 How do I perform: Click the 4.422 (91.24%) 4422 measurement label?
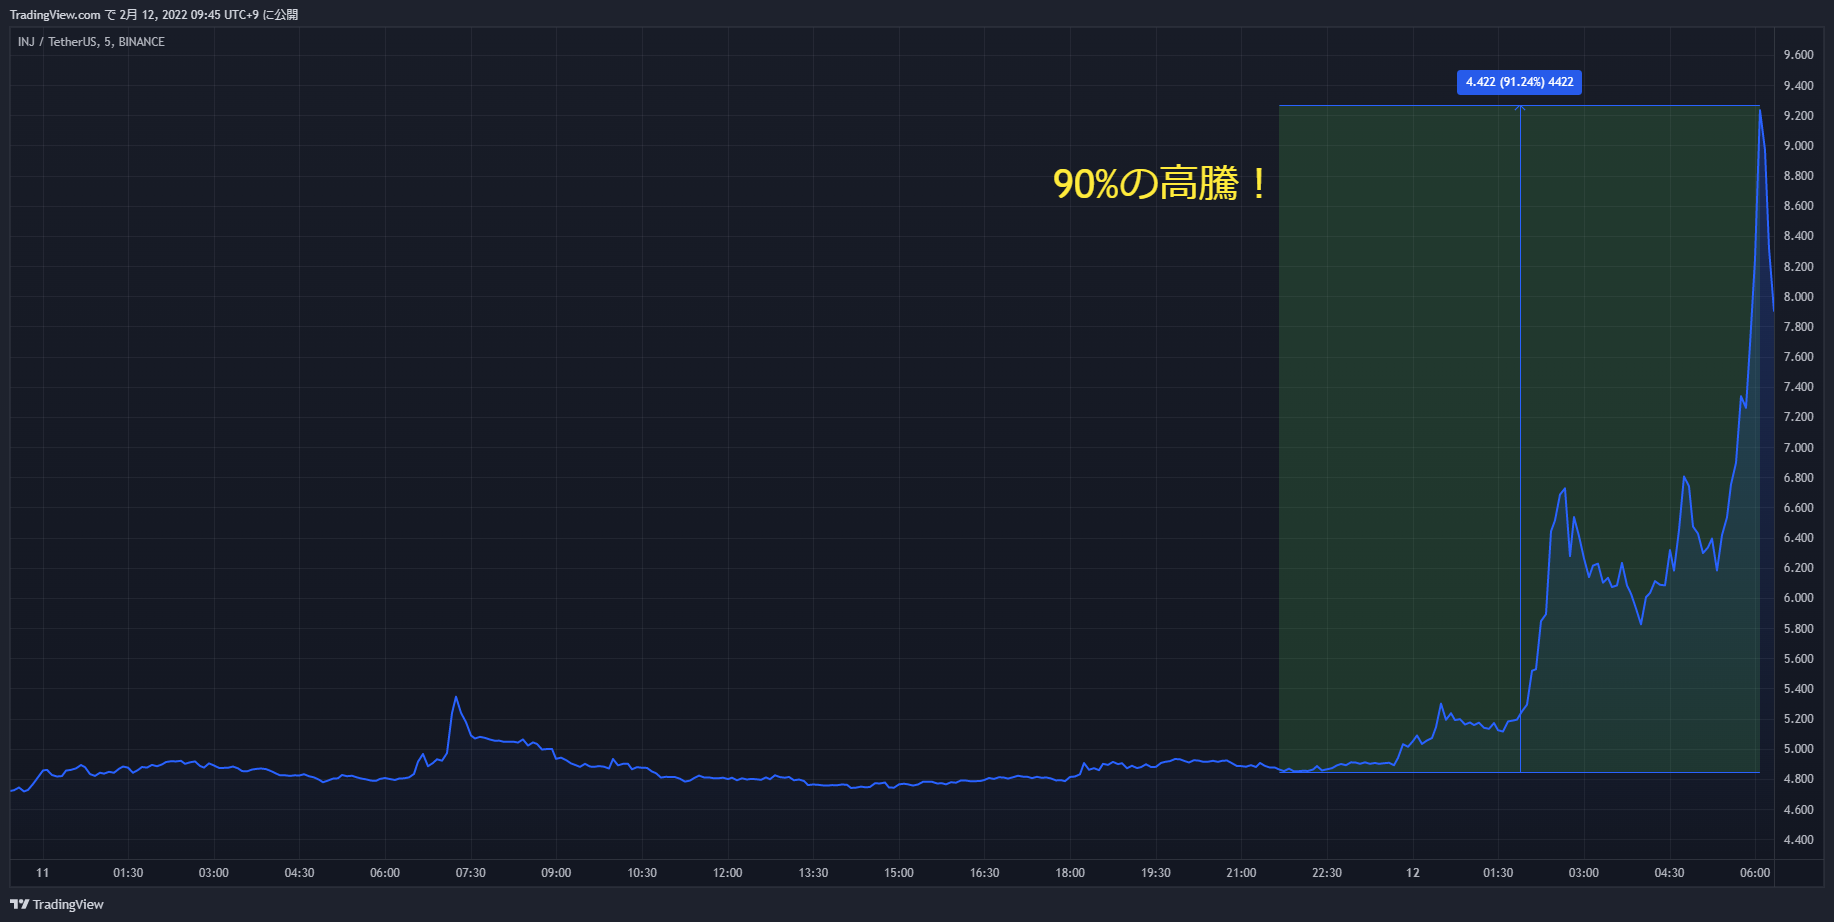pyautogui.click(x=1519, y=82)
